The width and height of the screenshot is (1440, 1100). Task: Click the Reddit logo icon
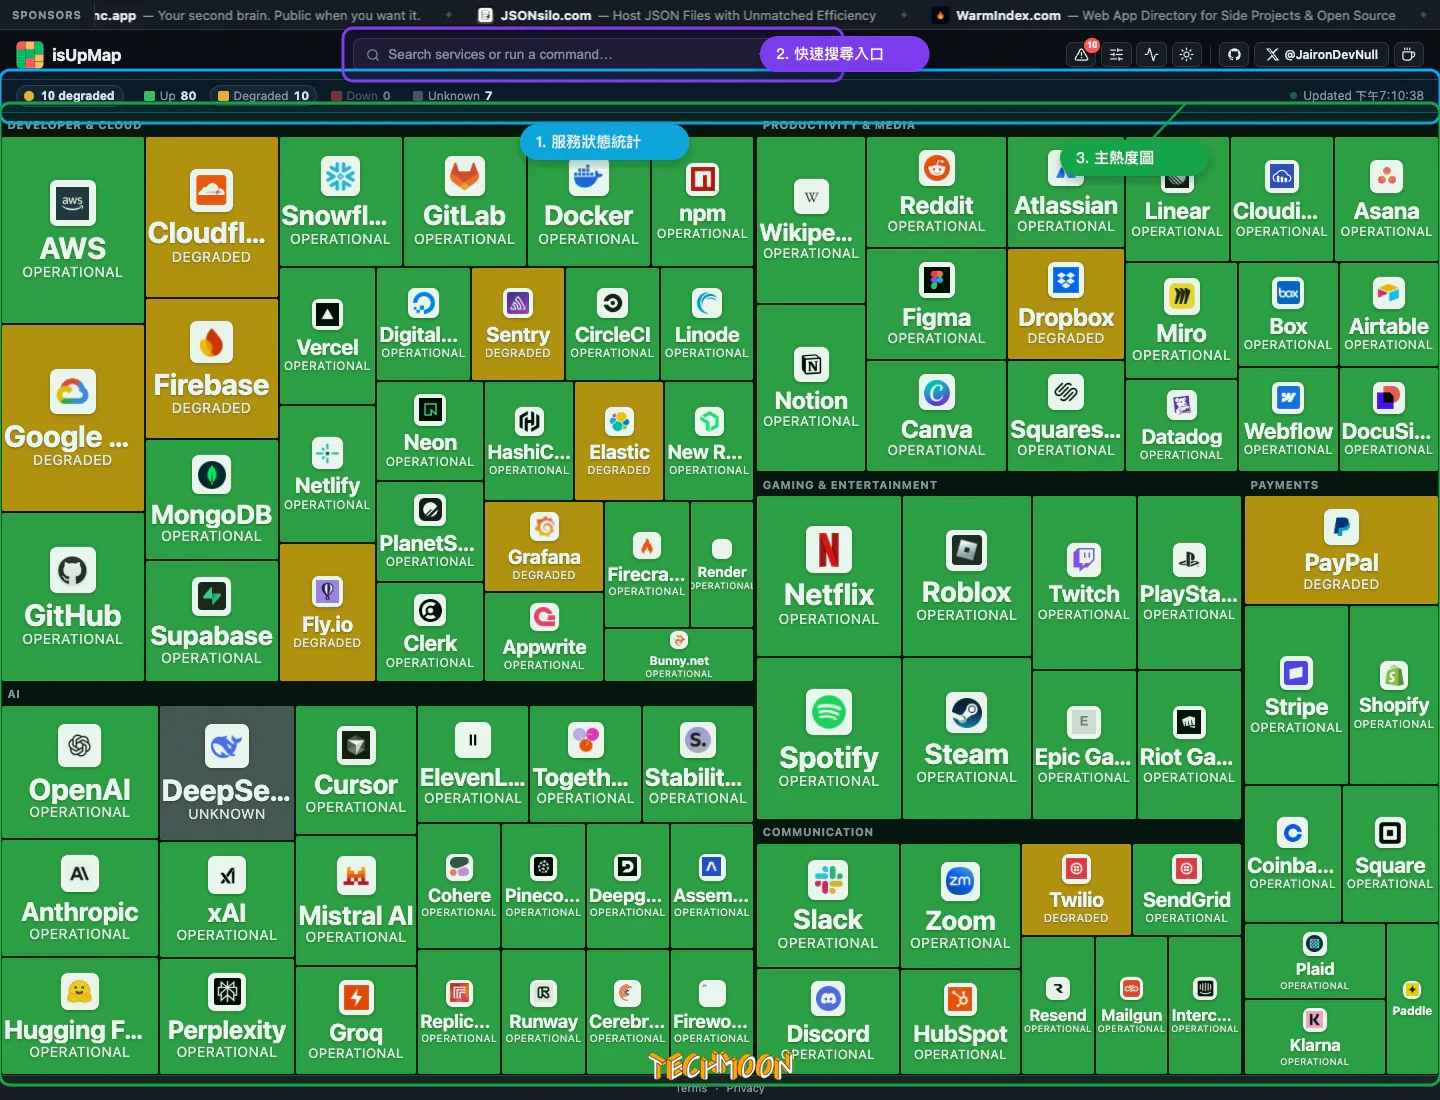[x=937, y=168]
